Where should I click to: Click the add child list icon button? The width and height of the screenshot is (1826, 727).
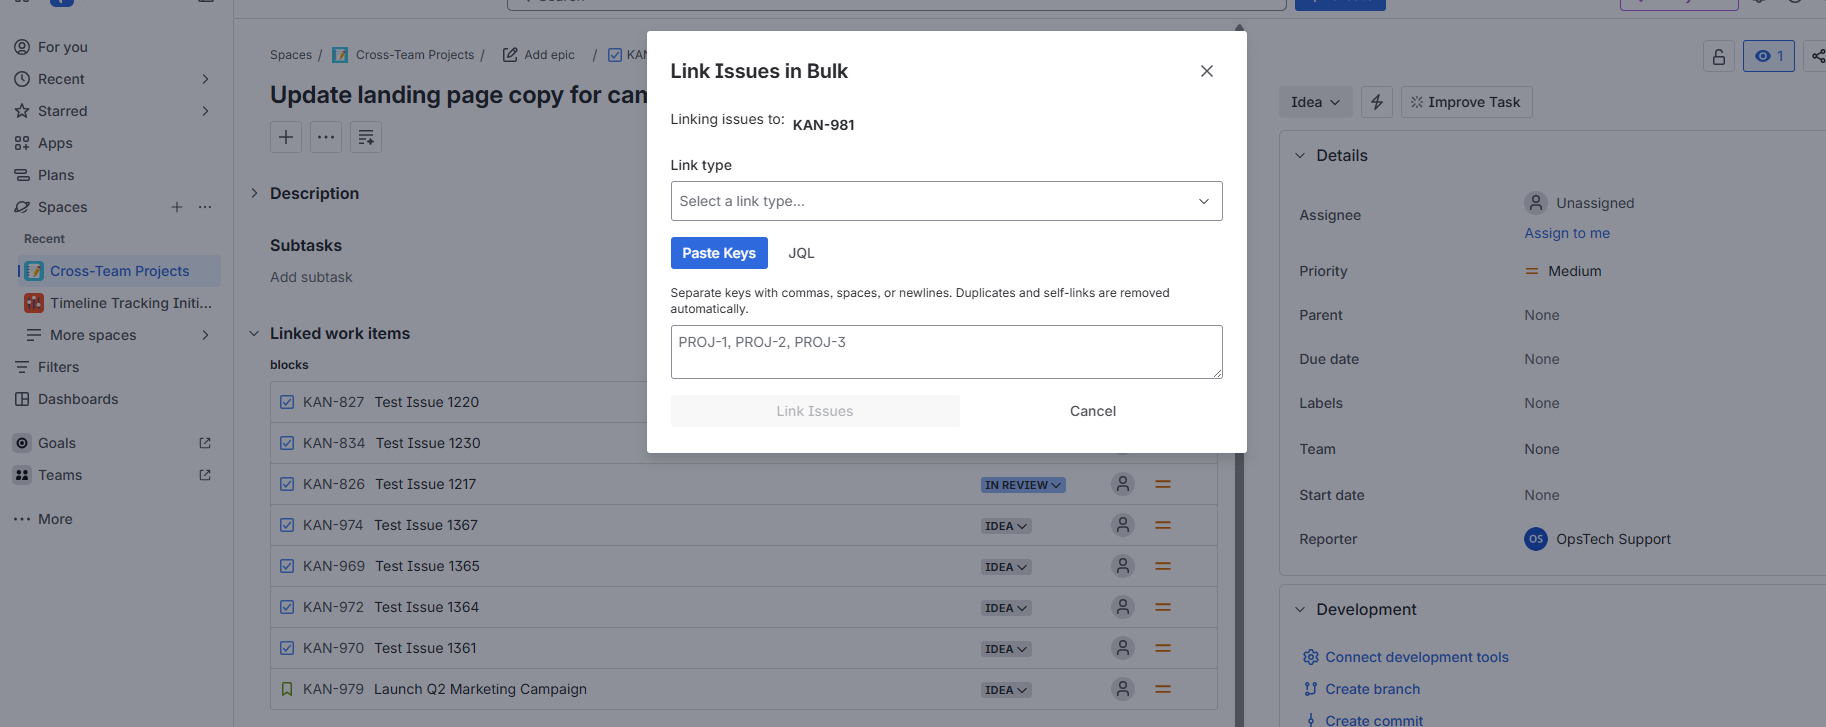tap(366, 137)
